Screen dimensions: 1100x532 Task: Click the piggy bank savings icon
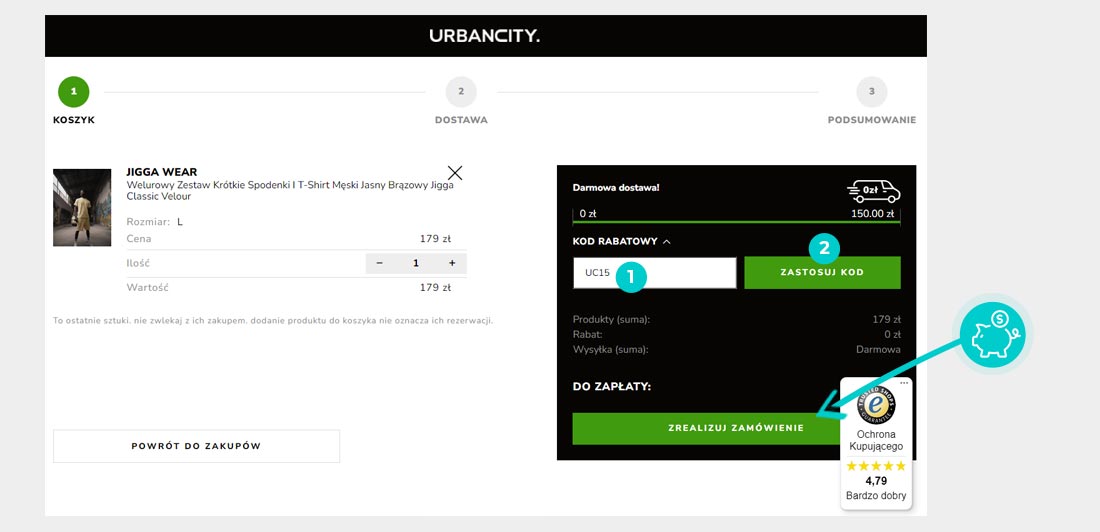click(992, 336)
